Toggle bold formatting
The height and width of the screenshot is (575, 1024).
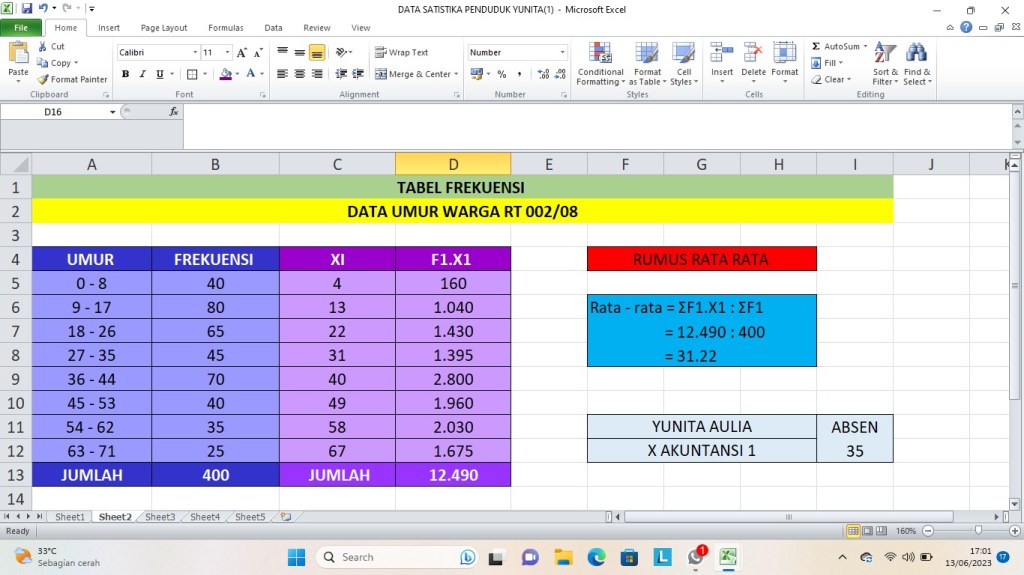(126, 74)
